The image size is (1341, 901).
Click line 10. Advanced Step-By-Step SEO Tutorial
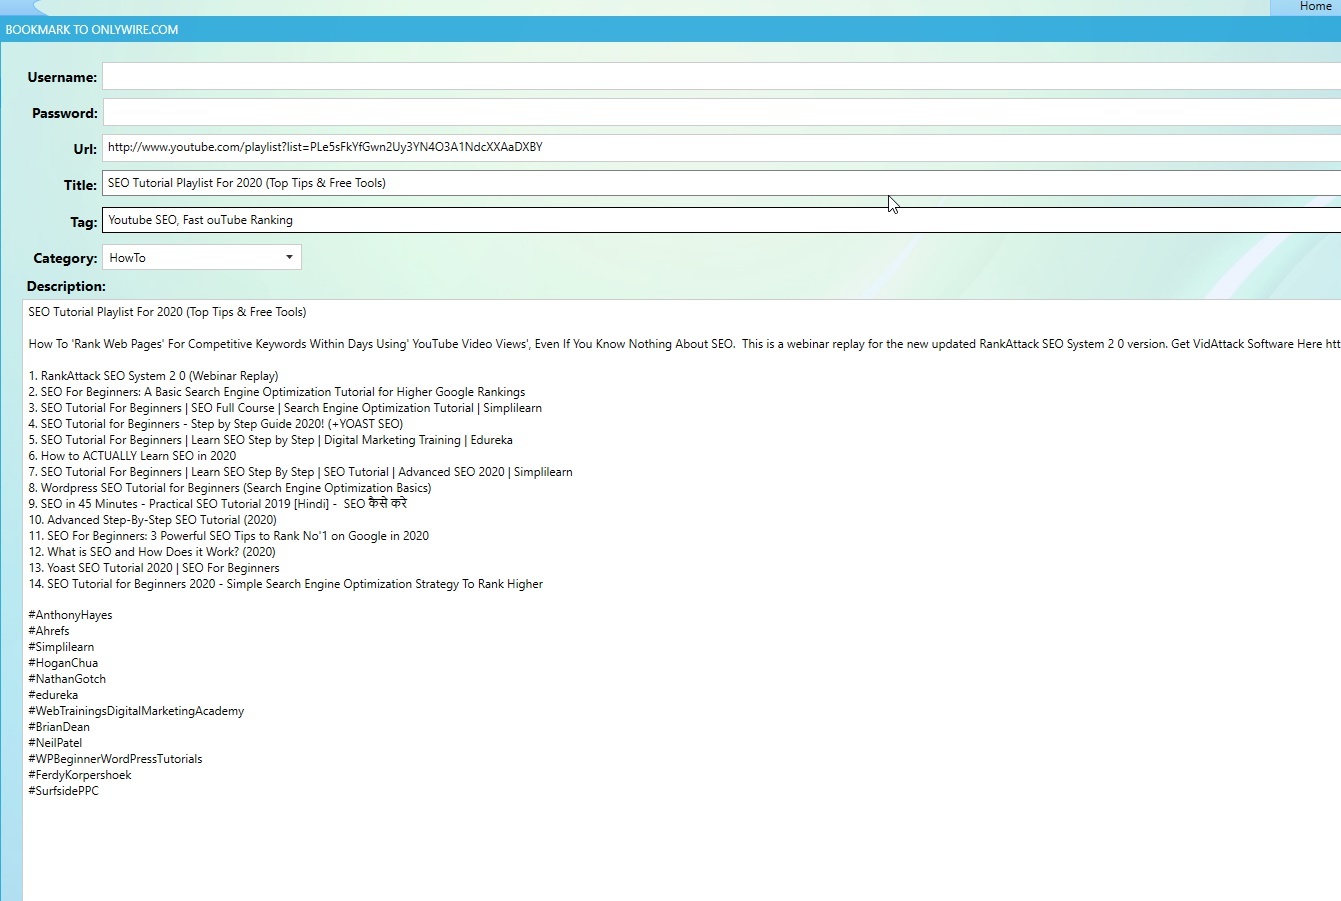tap(152, 520)
